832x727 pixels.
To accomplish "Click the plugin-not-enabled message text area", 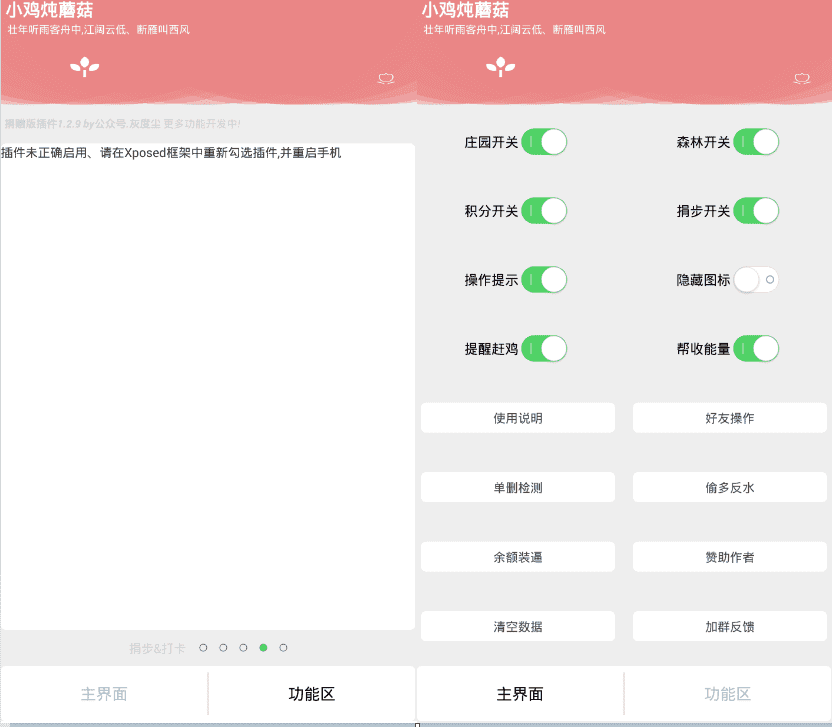I will (208, 386).
